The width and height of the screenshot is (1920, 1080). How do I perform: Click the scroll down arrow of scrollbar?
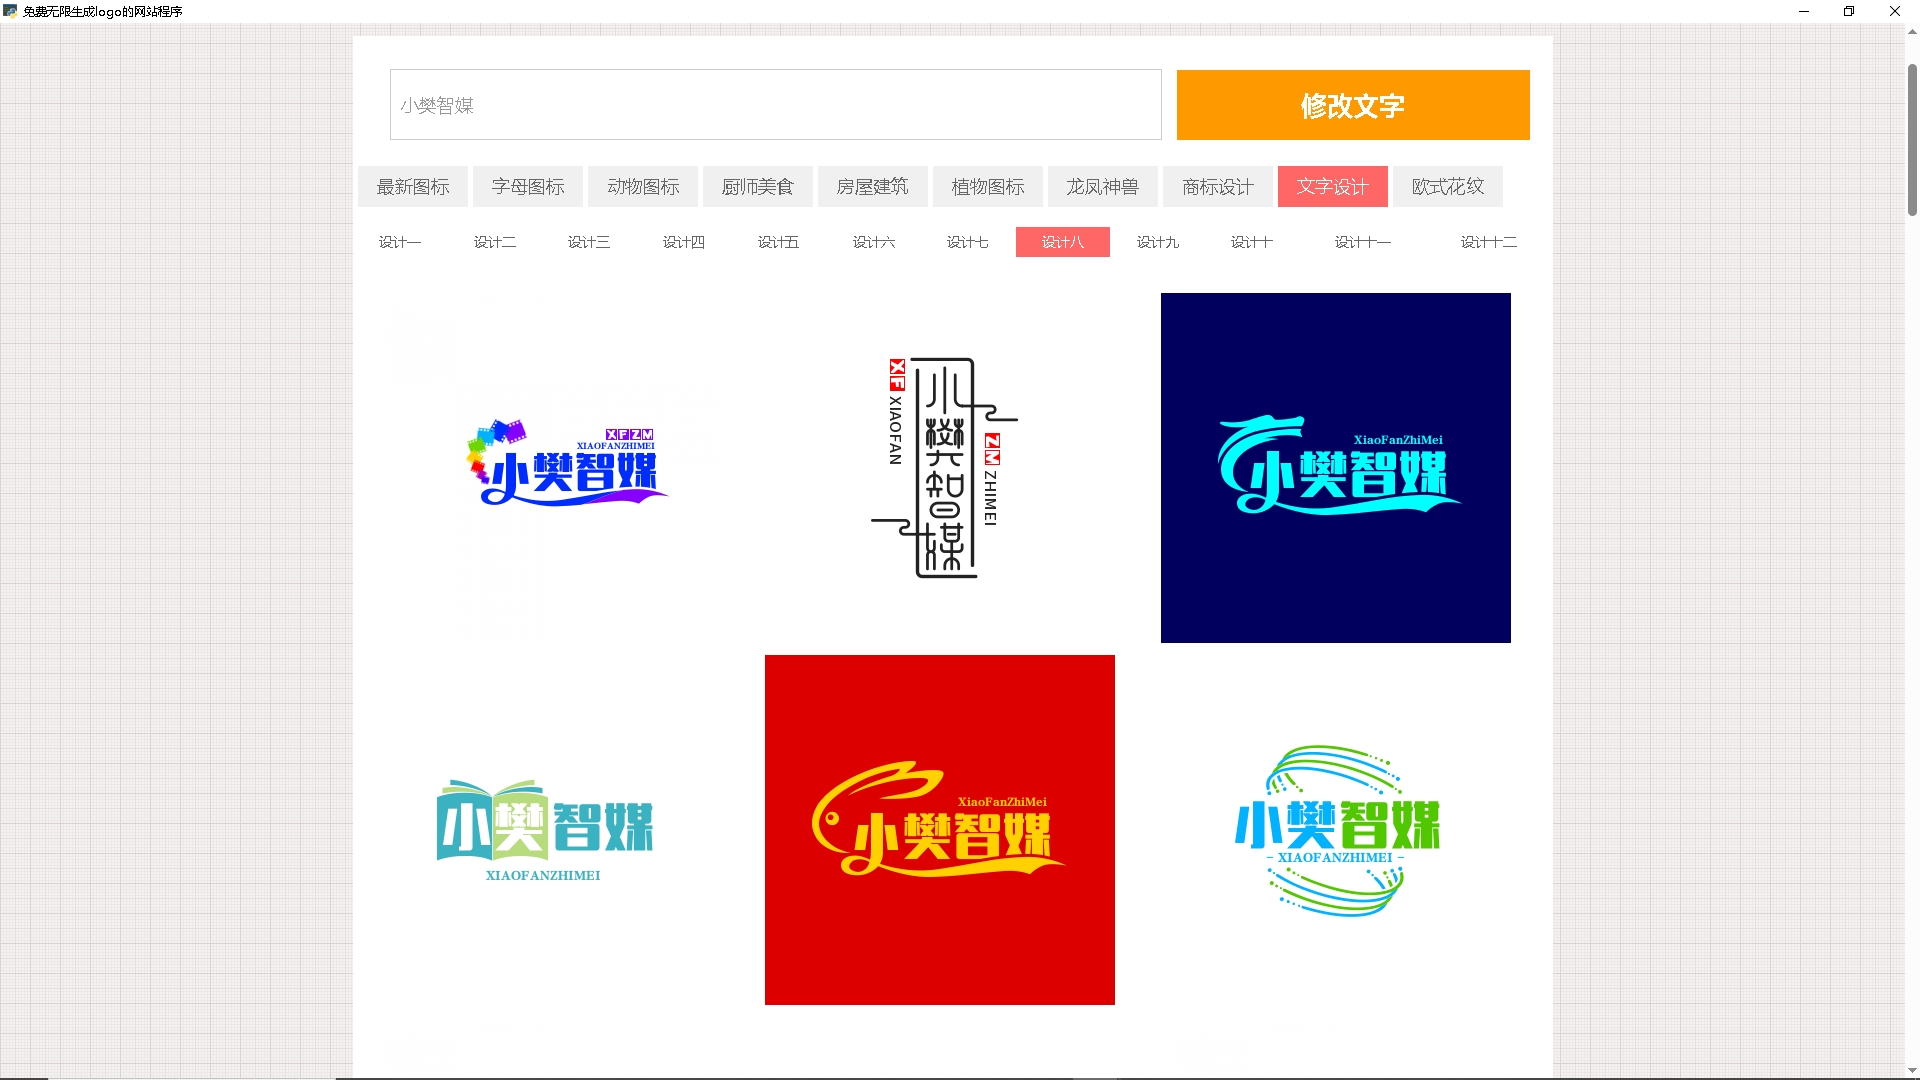coord(1912,1070)
